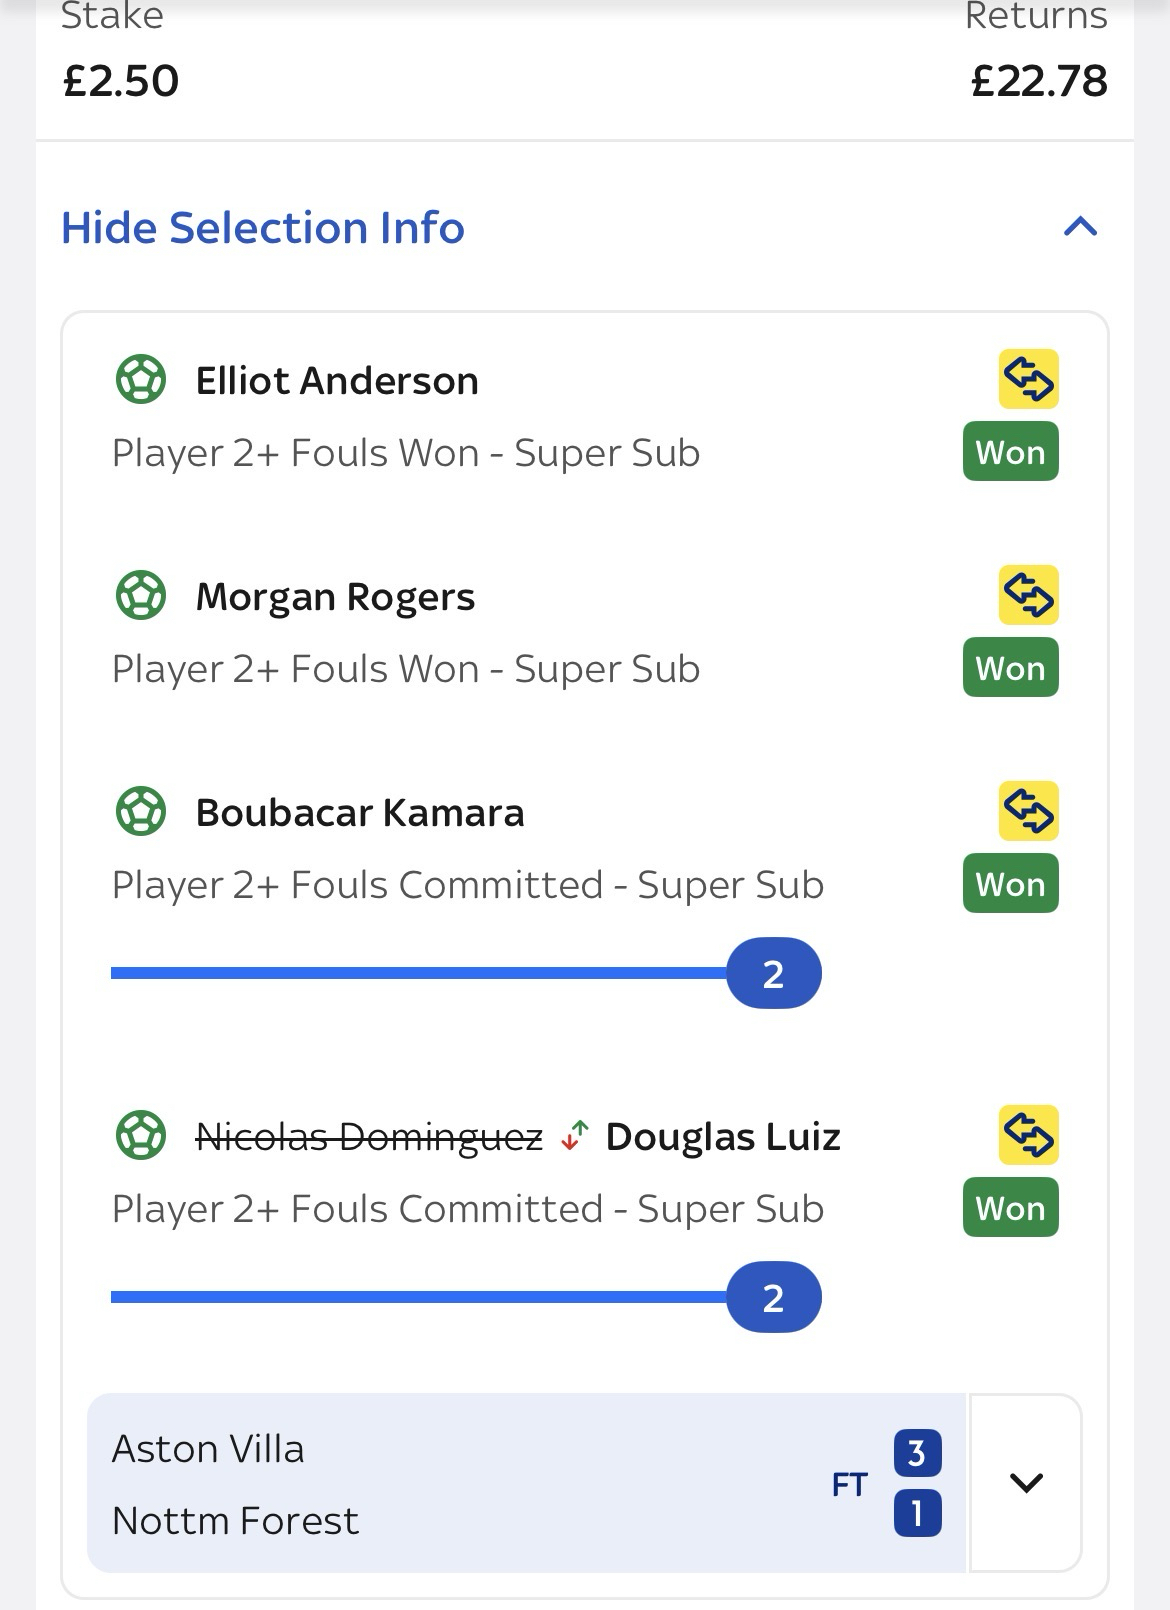The image size is (1170, 1610).
Task: Click Won badge for Douglas Luiz
Action: [x=1010, y=1208]
